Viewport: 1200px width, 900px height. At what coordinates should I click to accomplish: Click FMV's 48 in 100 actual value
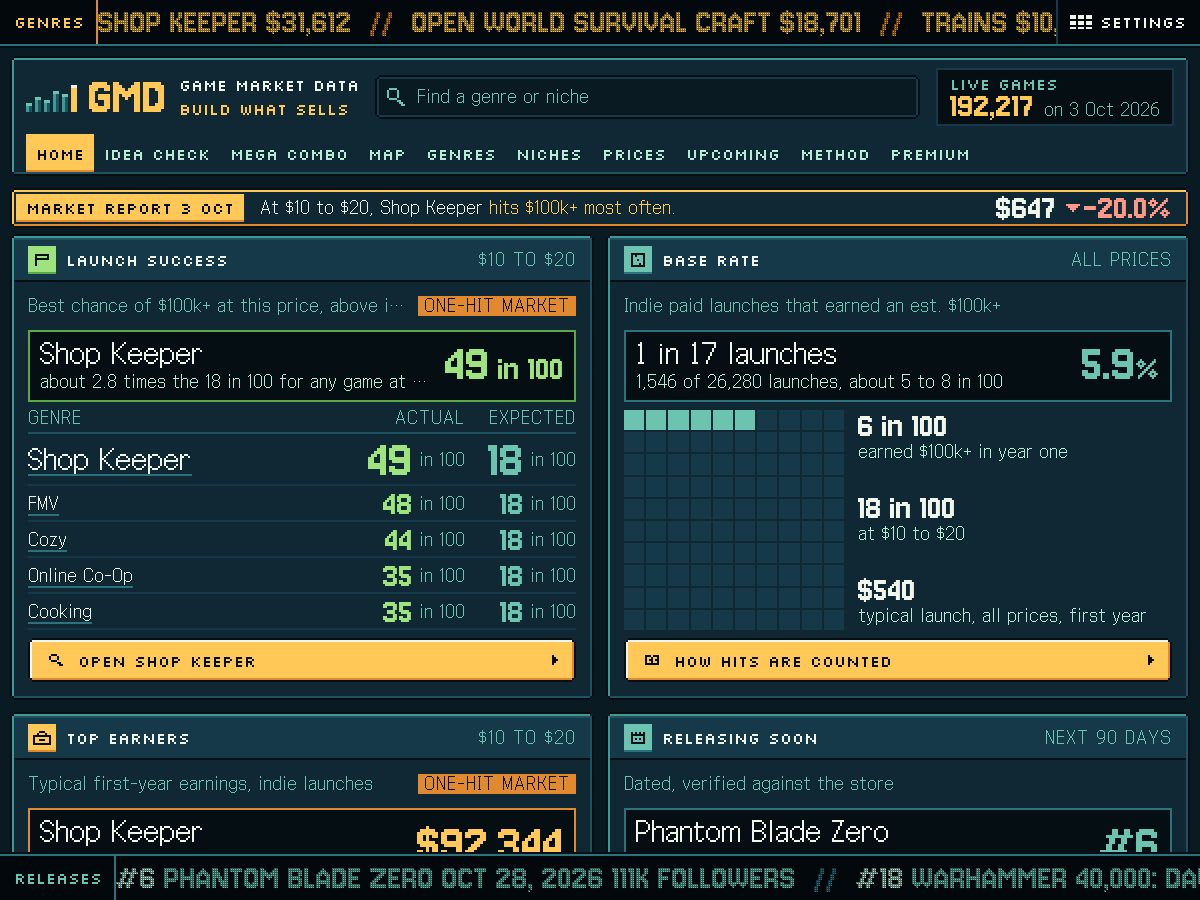pos(423,504)
